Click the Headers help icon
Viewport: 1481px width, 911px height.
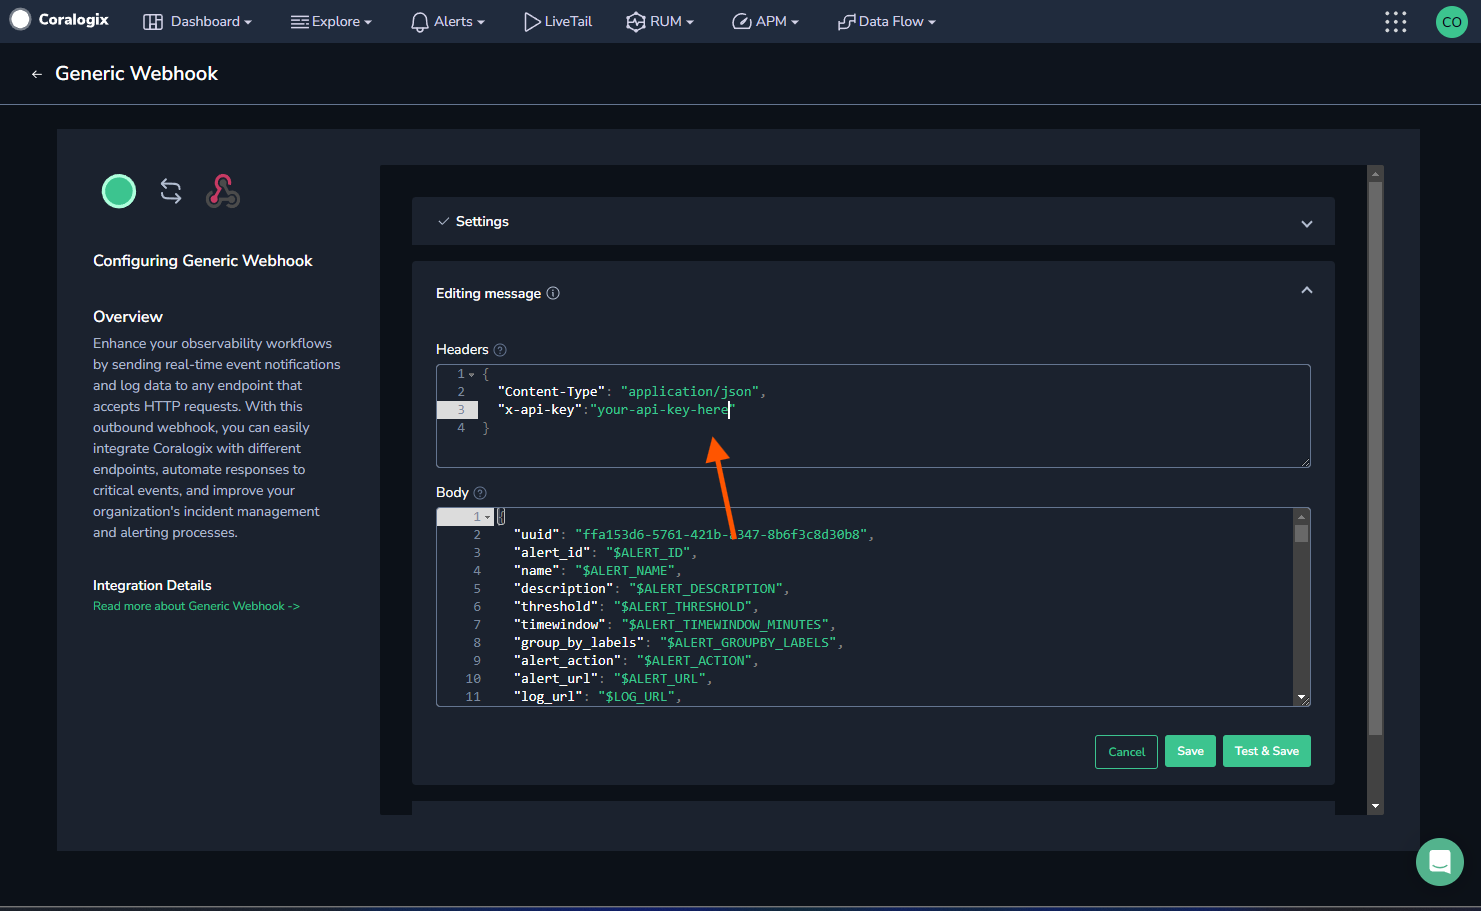(x=500, y=350)
